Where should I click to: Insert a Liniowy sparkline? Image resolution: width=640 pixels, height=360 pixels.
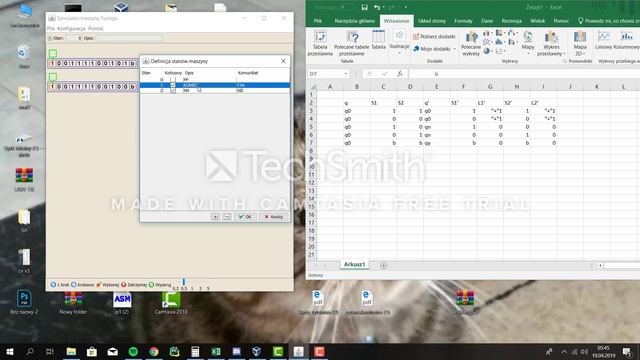point(603,40)
